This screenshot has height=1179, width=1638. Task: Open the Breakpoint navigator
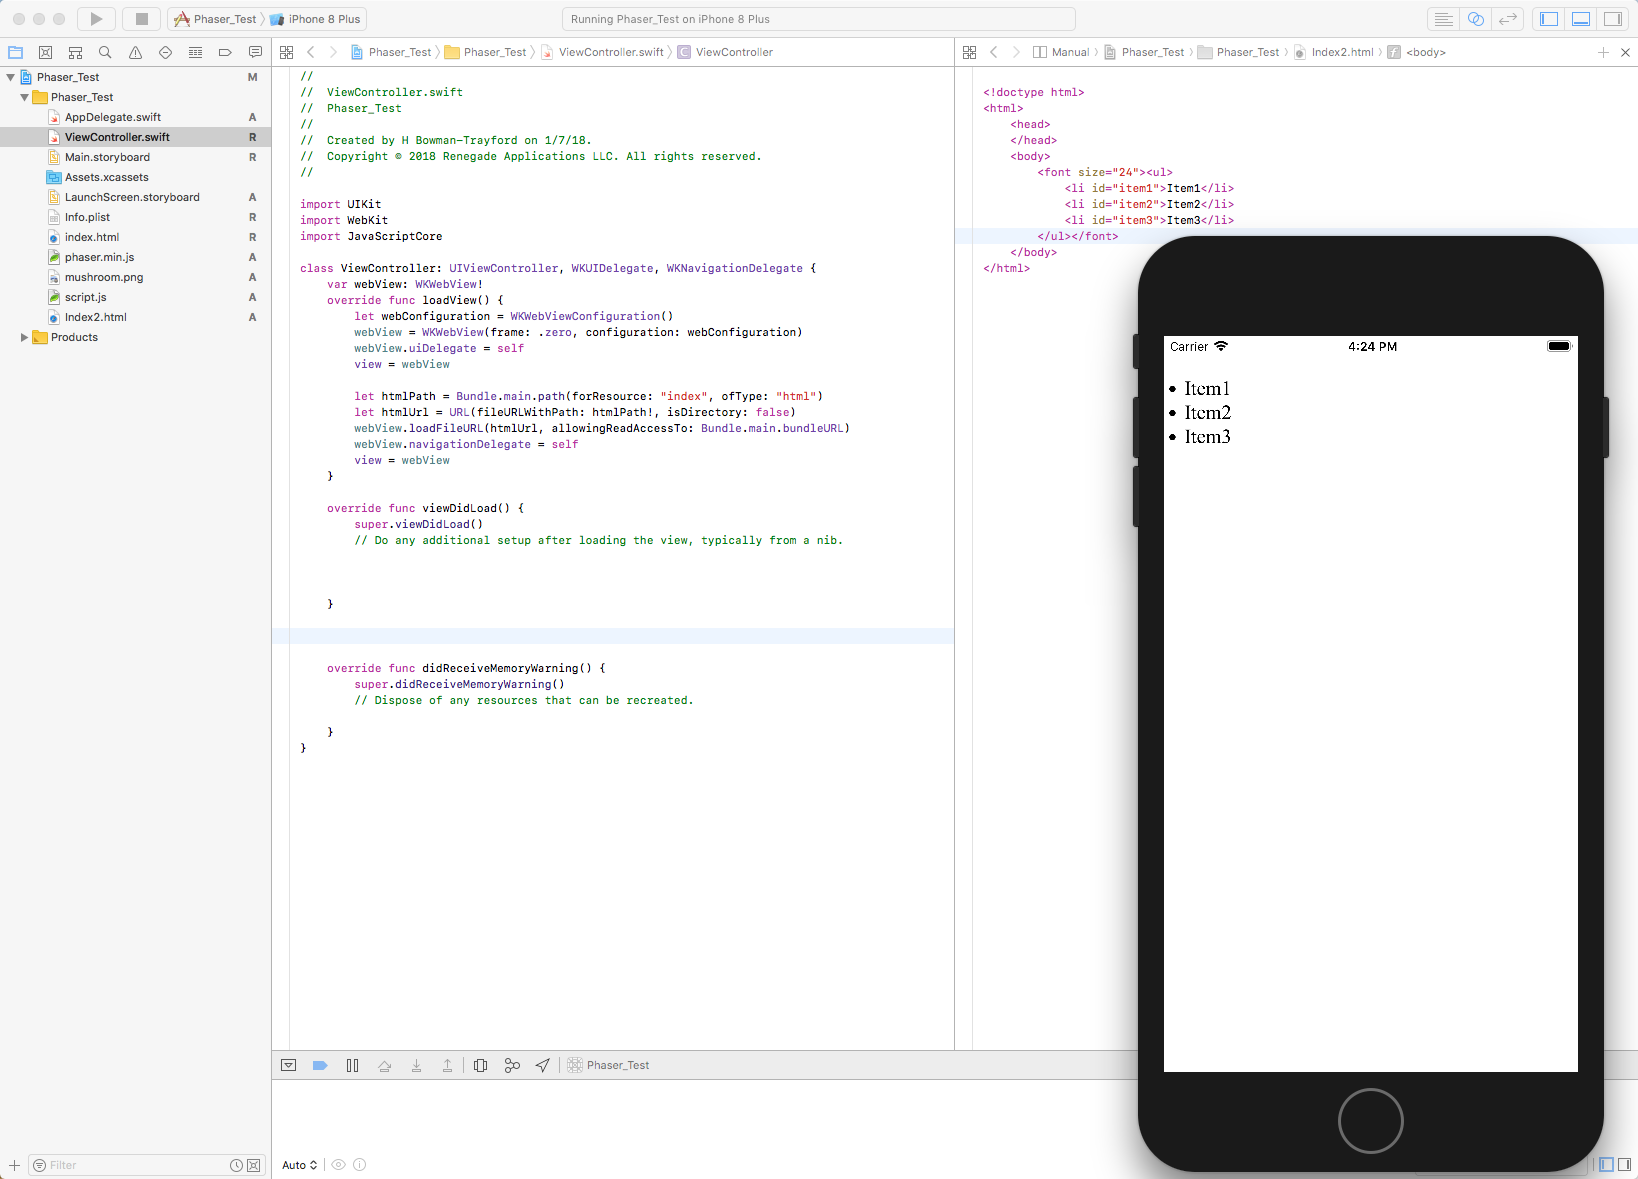225,52
